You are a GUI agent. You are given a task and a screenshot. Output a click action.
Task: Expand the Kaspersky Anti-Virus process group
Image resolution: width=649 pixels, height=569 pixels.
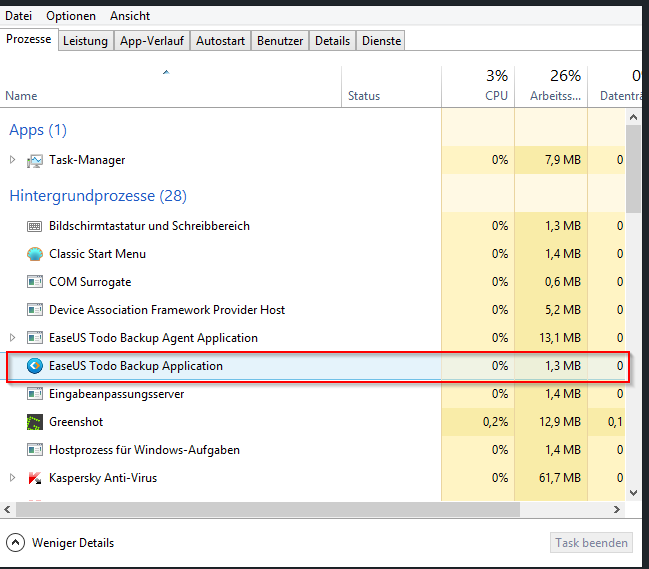tap(12, 478)
